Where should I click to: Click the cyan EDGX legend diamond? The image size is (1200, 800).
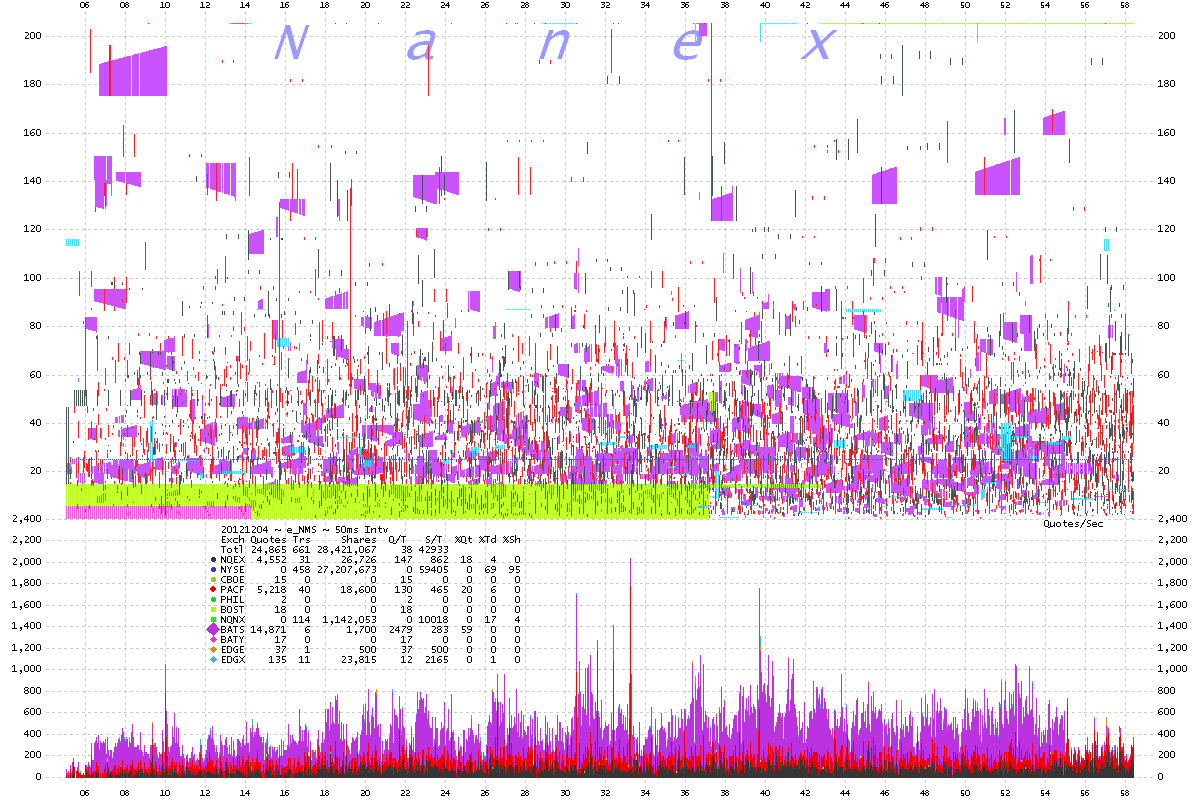tap(213, 660)
